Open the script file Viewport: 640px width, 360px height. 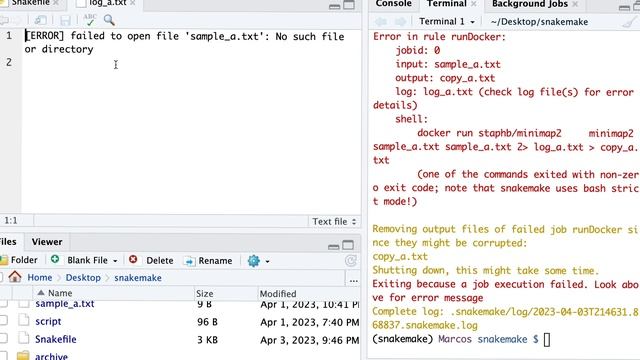(x=48, y=322)
